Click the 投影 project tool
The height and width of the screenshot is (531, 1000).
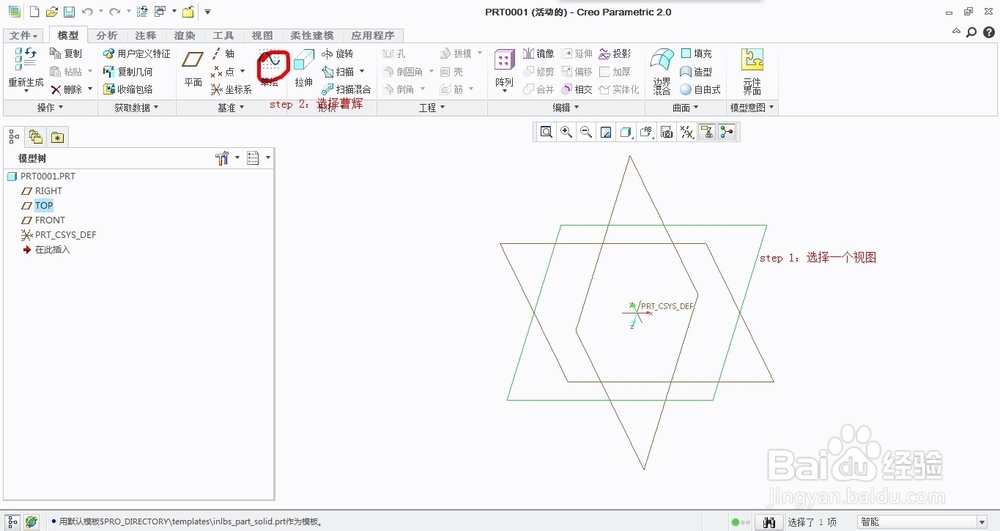click(x=615, y=54)
